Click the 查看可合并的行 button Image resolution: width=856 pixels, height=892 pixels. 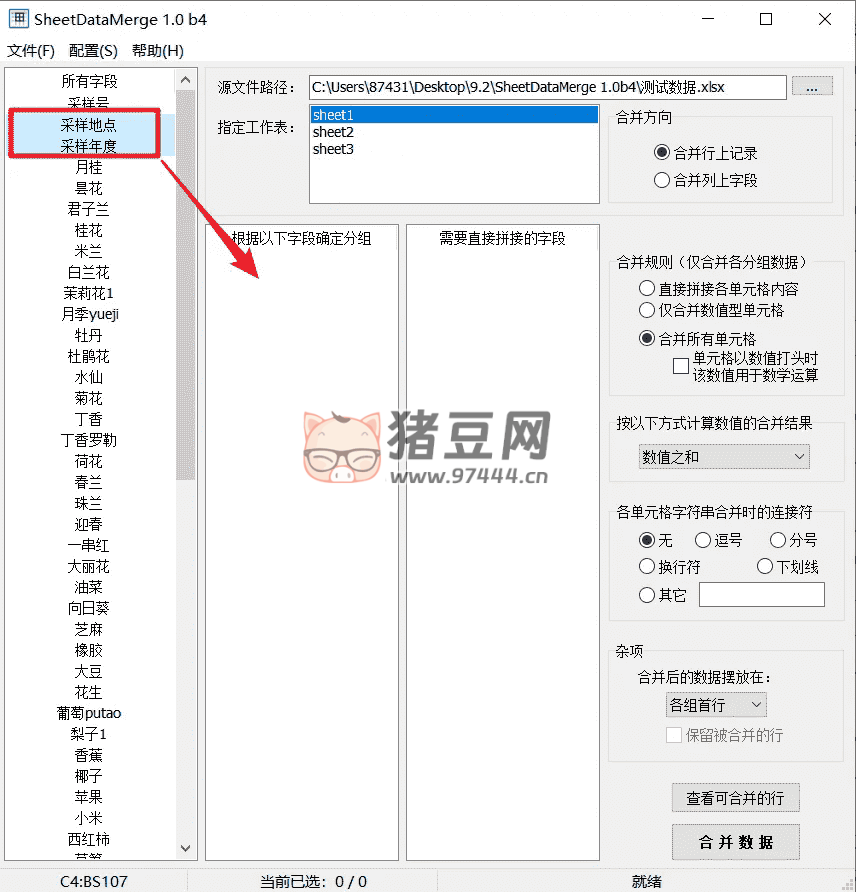[x=735, y=798]
